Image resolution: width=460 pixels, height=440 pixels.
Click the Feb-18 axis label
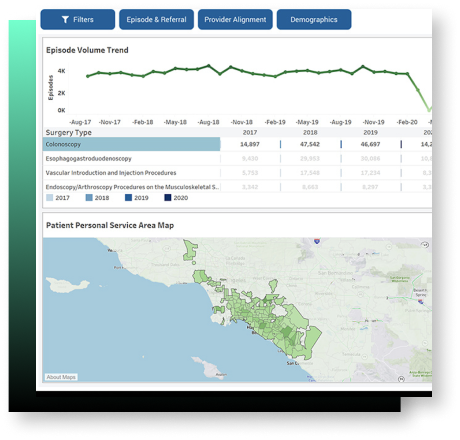click(142, 122)
